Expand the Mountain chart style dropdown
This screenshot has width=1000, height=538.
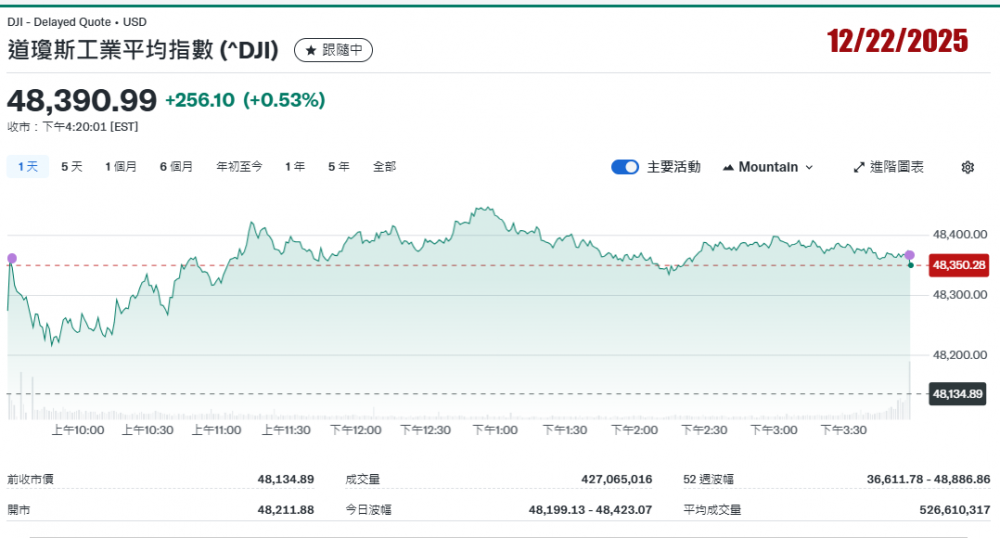click(x=809, y=167)
